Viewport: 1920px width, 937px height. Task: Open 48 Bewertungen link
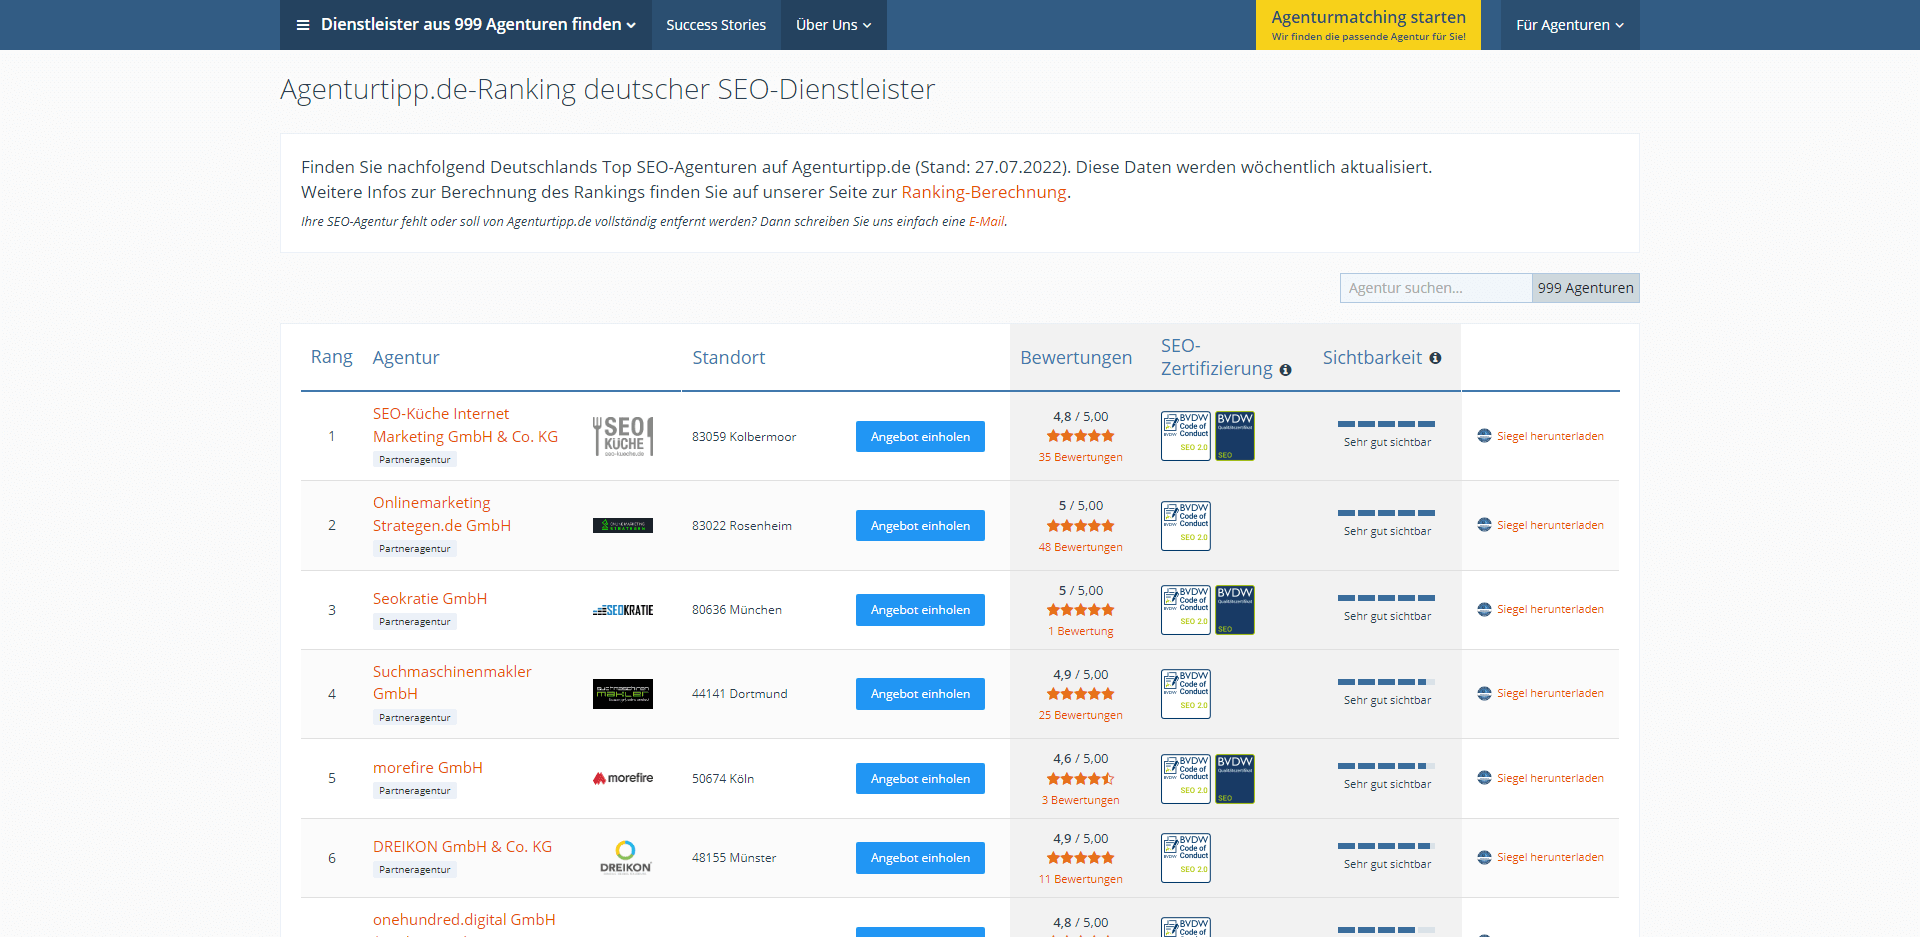1080,547
